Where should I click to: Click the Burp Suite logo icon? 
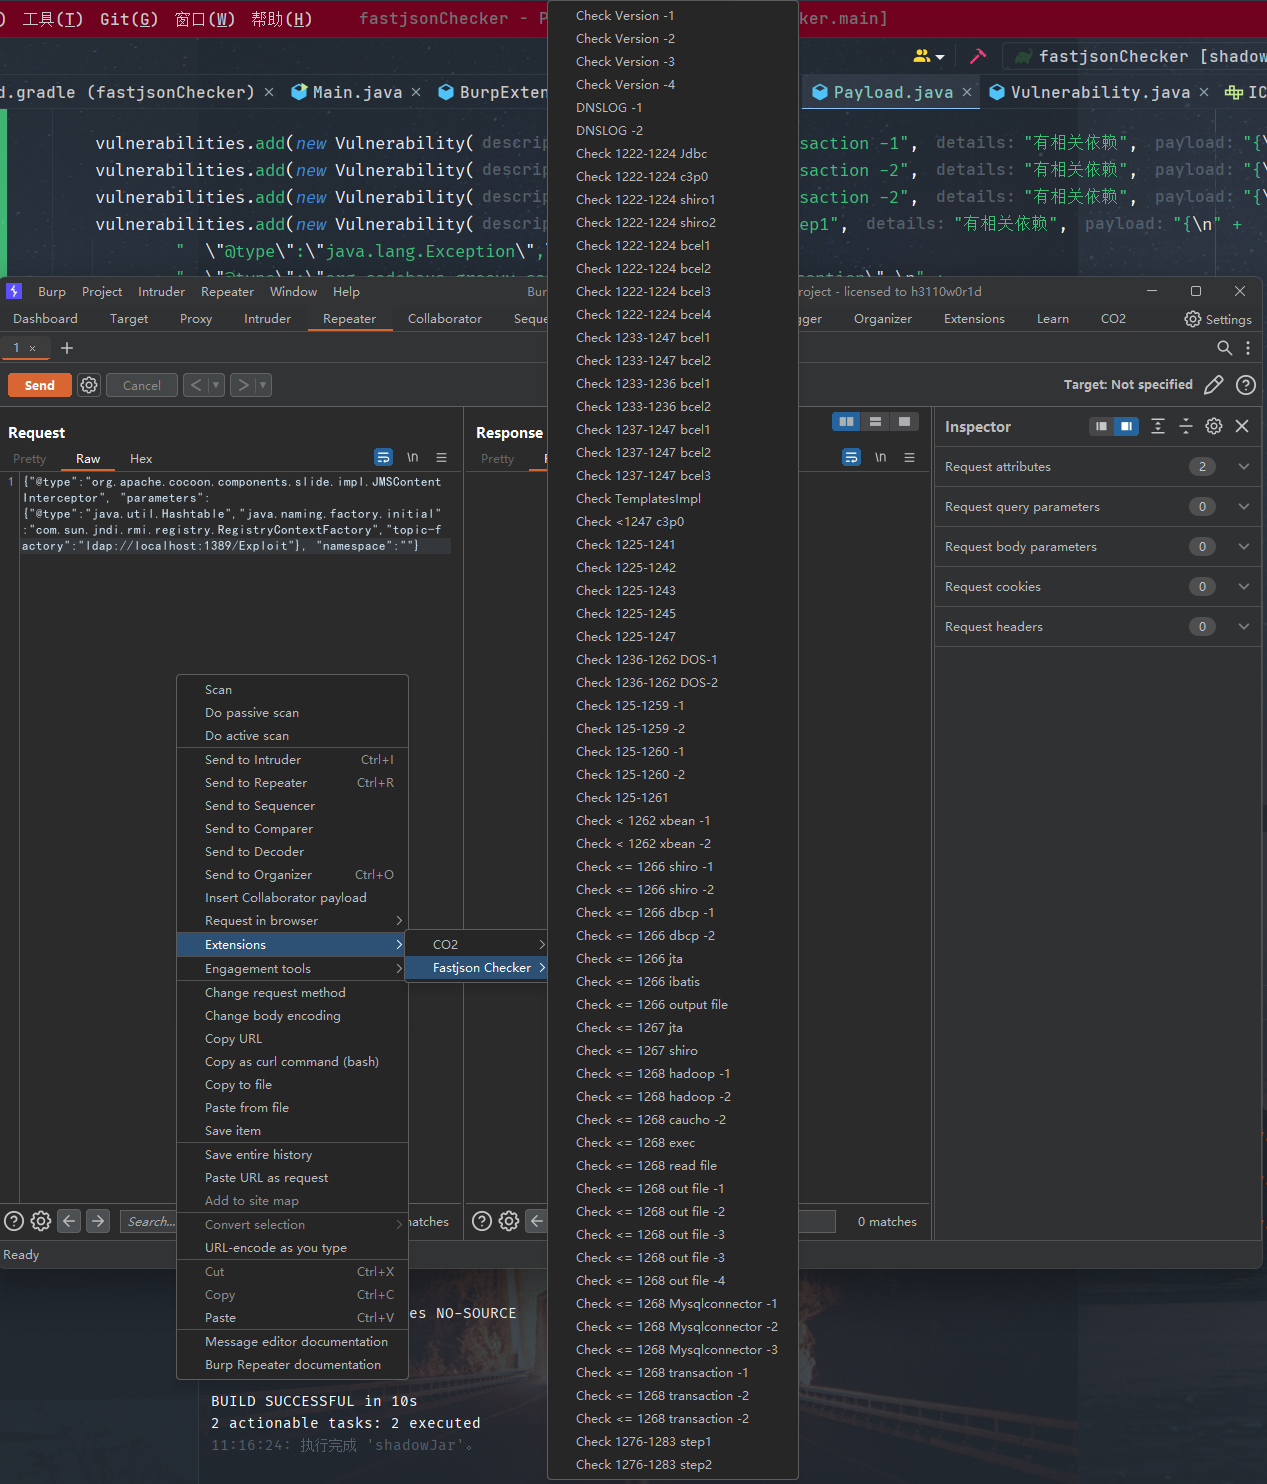click(x=14, y=291)
